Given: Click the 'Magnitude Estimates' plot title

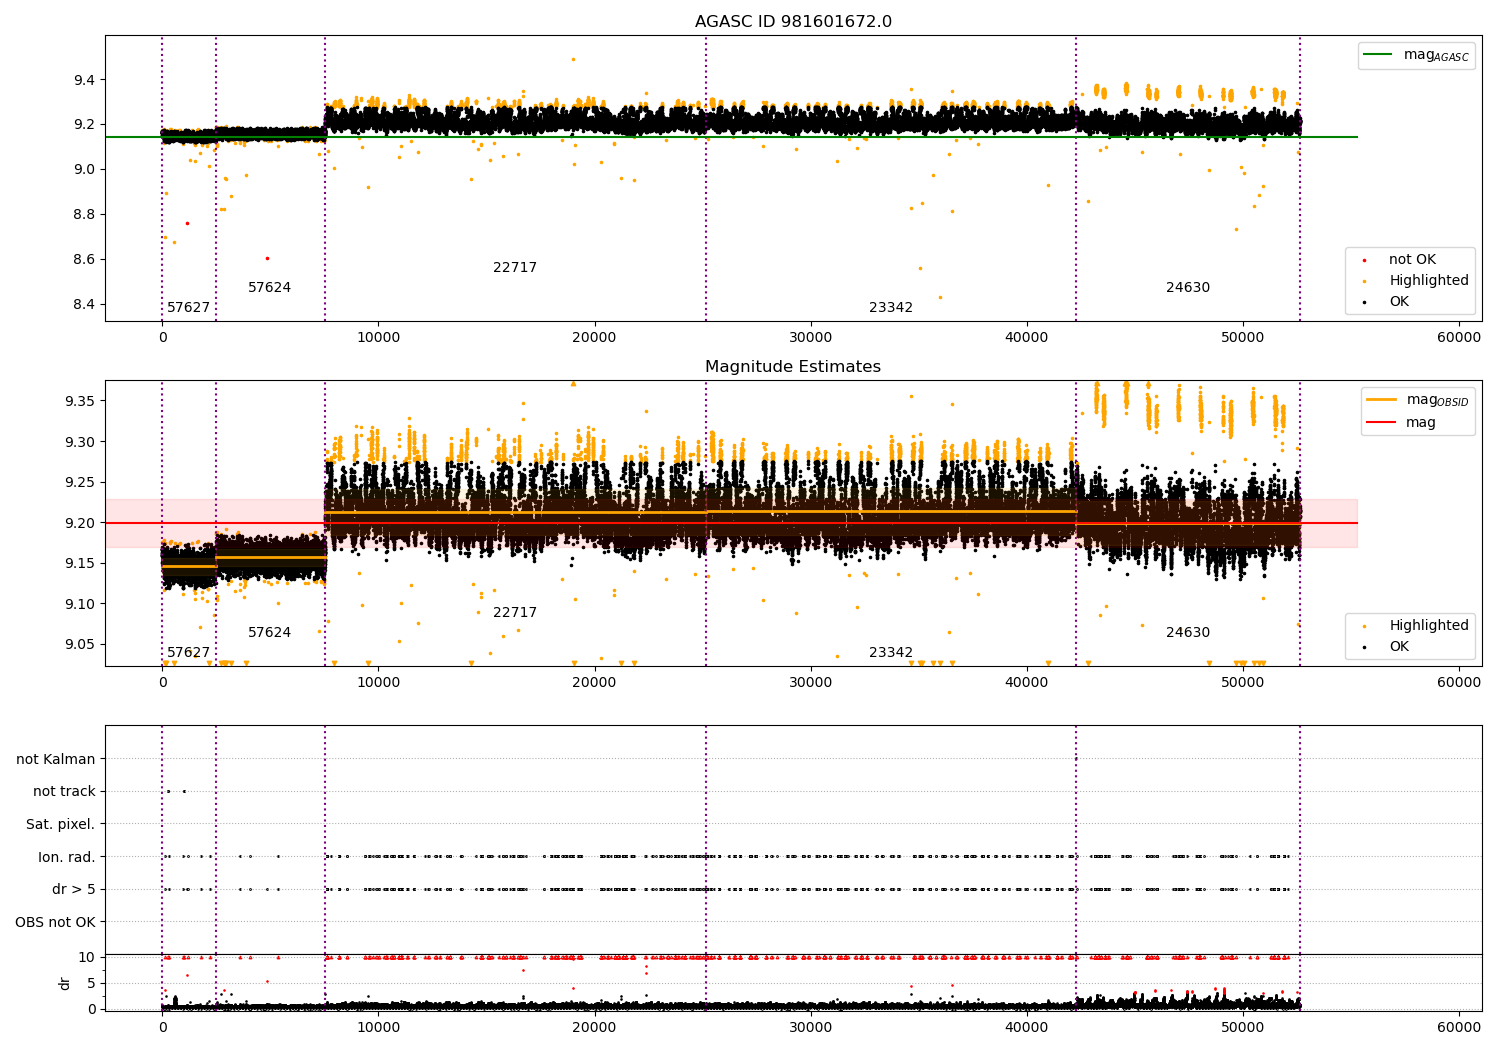Looking at the screenshot, I should 793,367.
